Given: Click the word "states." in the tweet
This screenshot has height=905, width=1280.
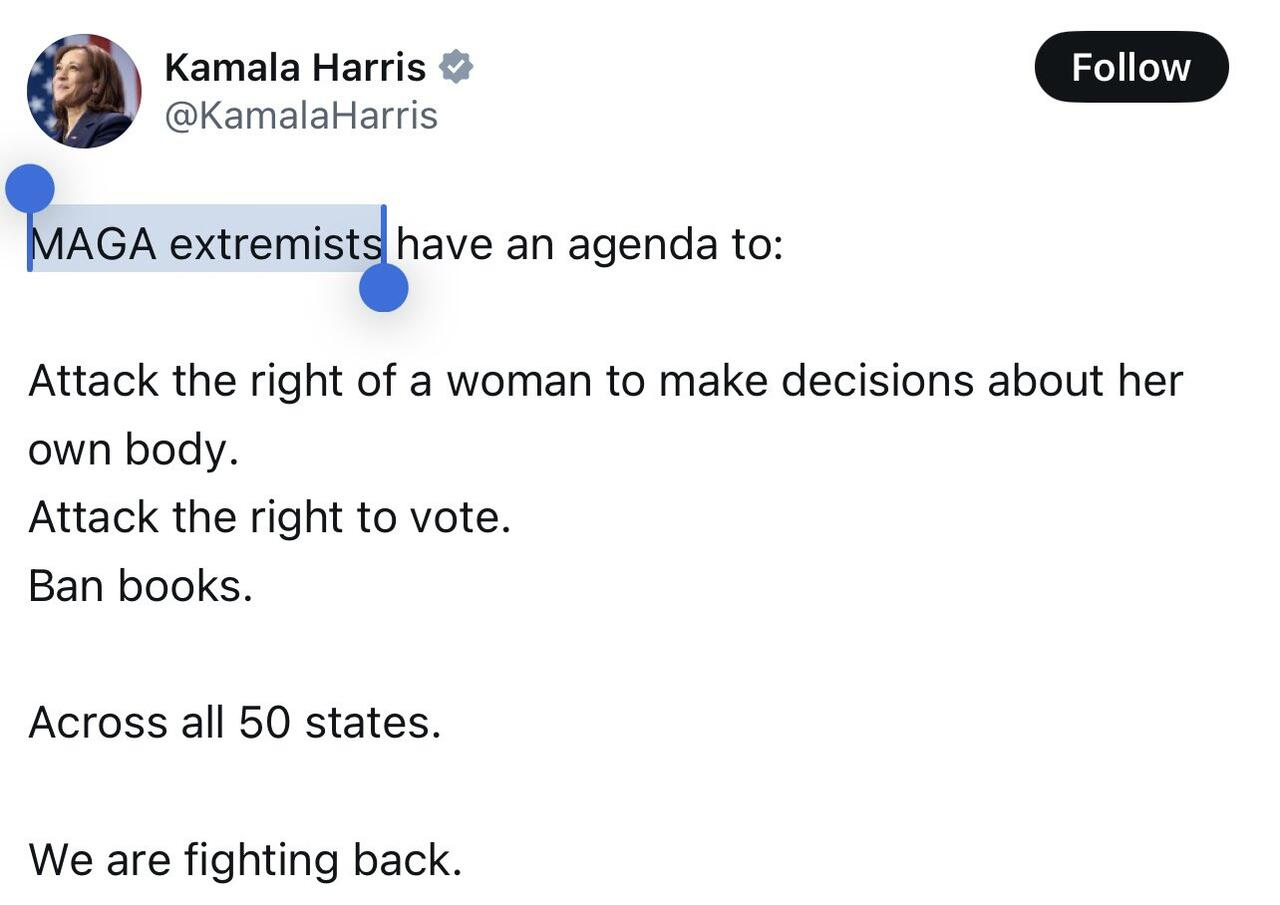Looking at the screenshot, I should pos(373,722).
